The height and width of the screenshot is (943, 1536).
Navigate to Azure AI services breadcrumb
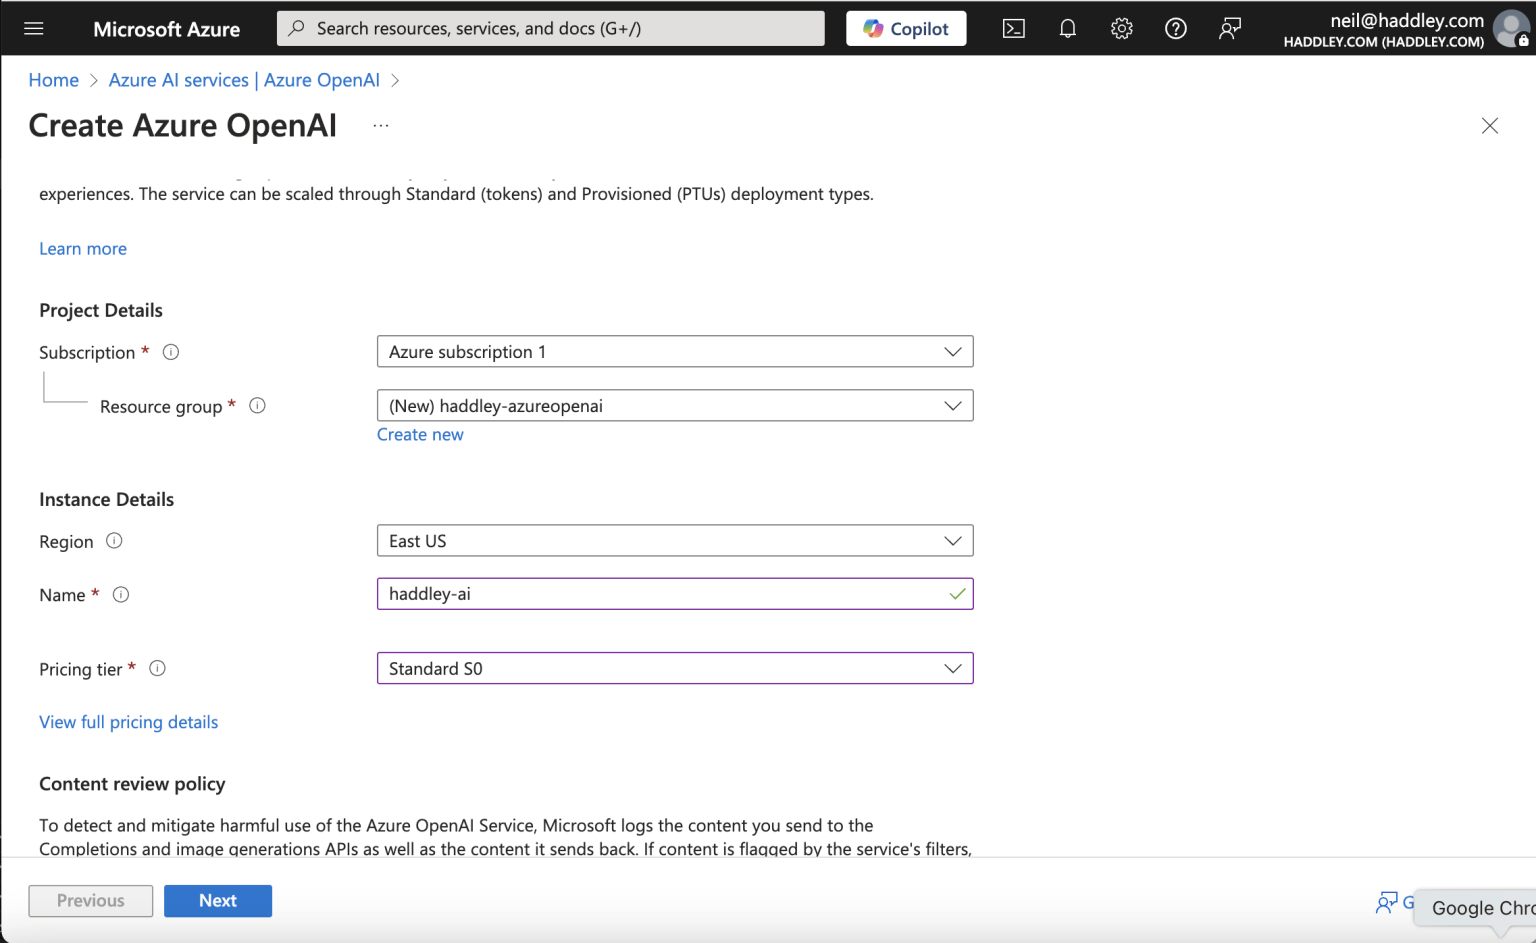point(244,80)
